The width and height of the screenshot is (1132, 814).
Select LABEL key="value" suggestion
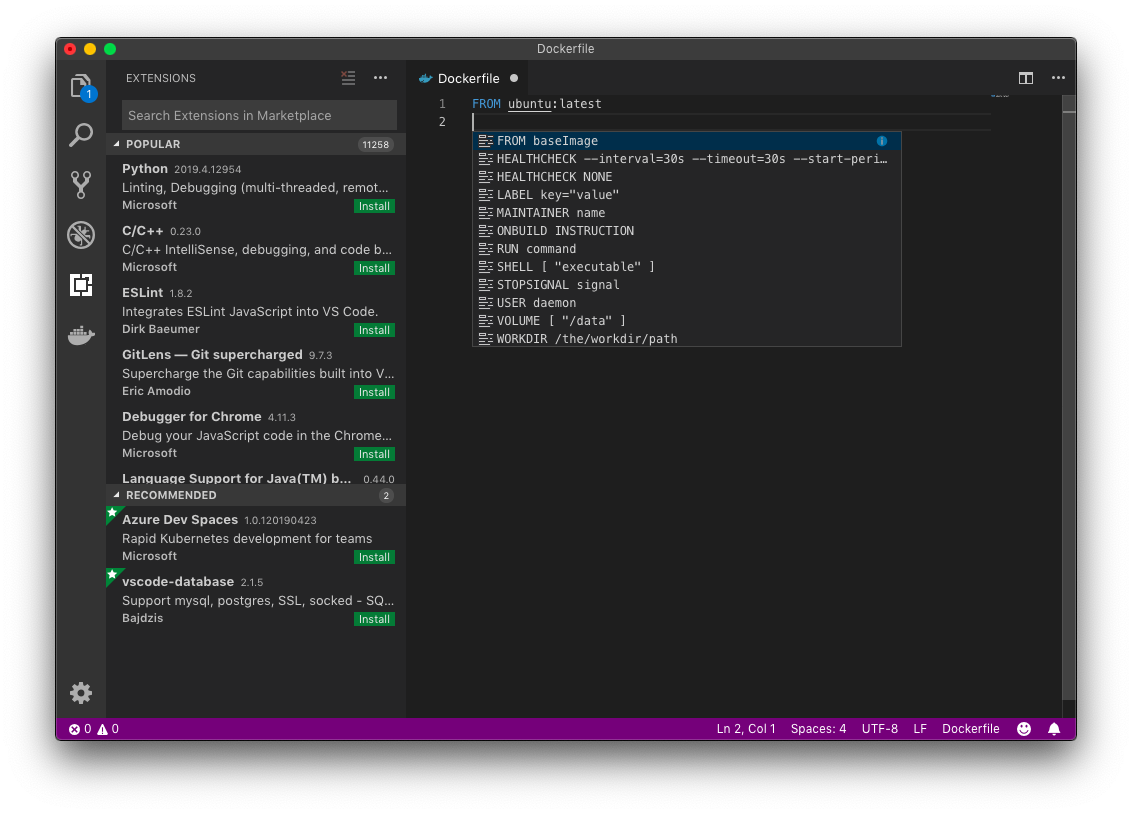pos(687,195)
